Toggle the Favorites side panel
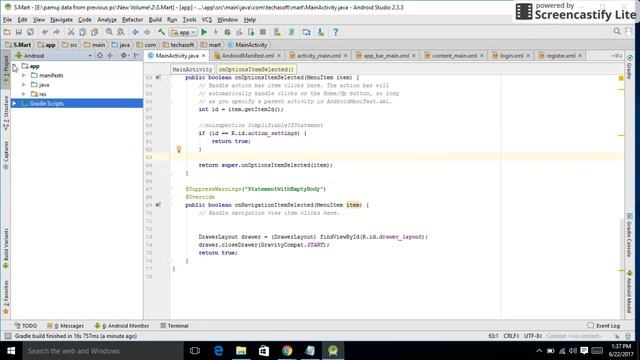The width and height of the screenshot is (640, 360). pos(6,298)
